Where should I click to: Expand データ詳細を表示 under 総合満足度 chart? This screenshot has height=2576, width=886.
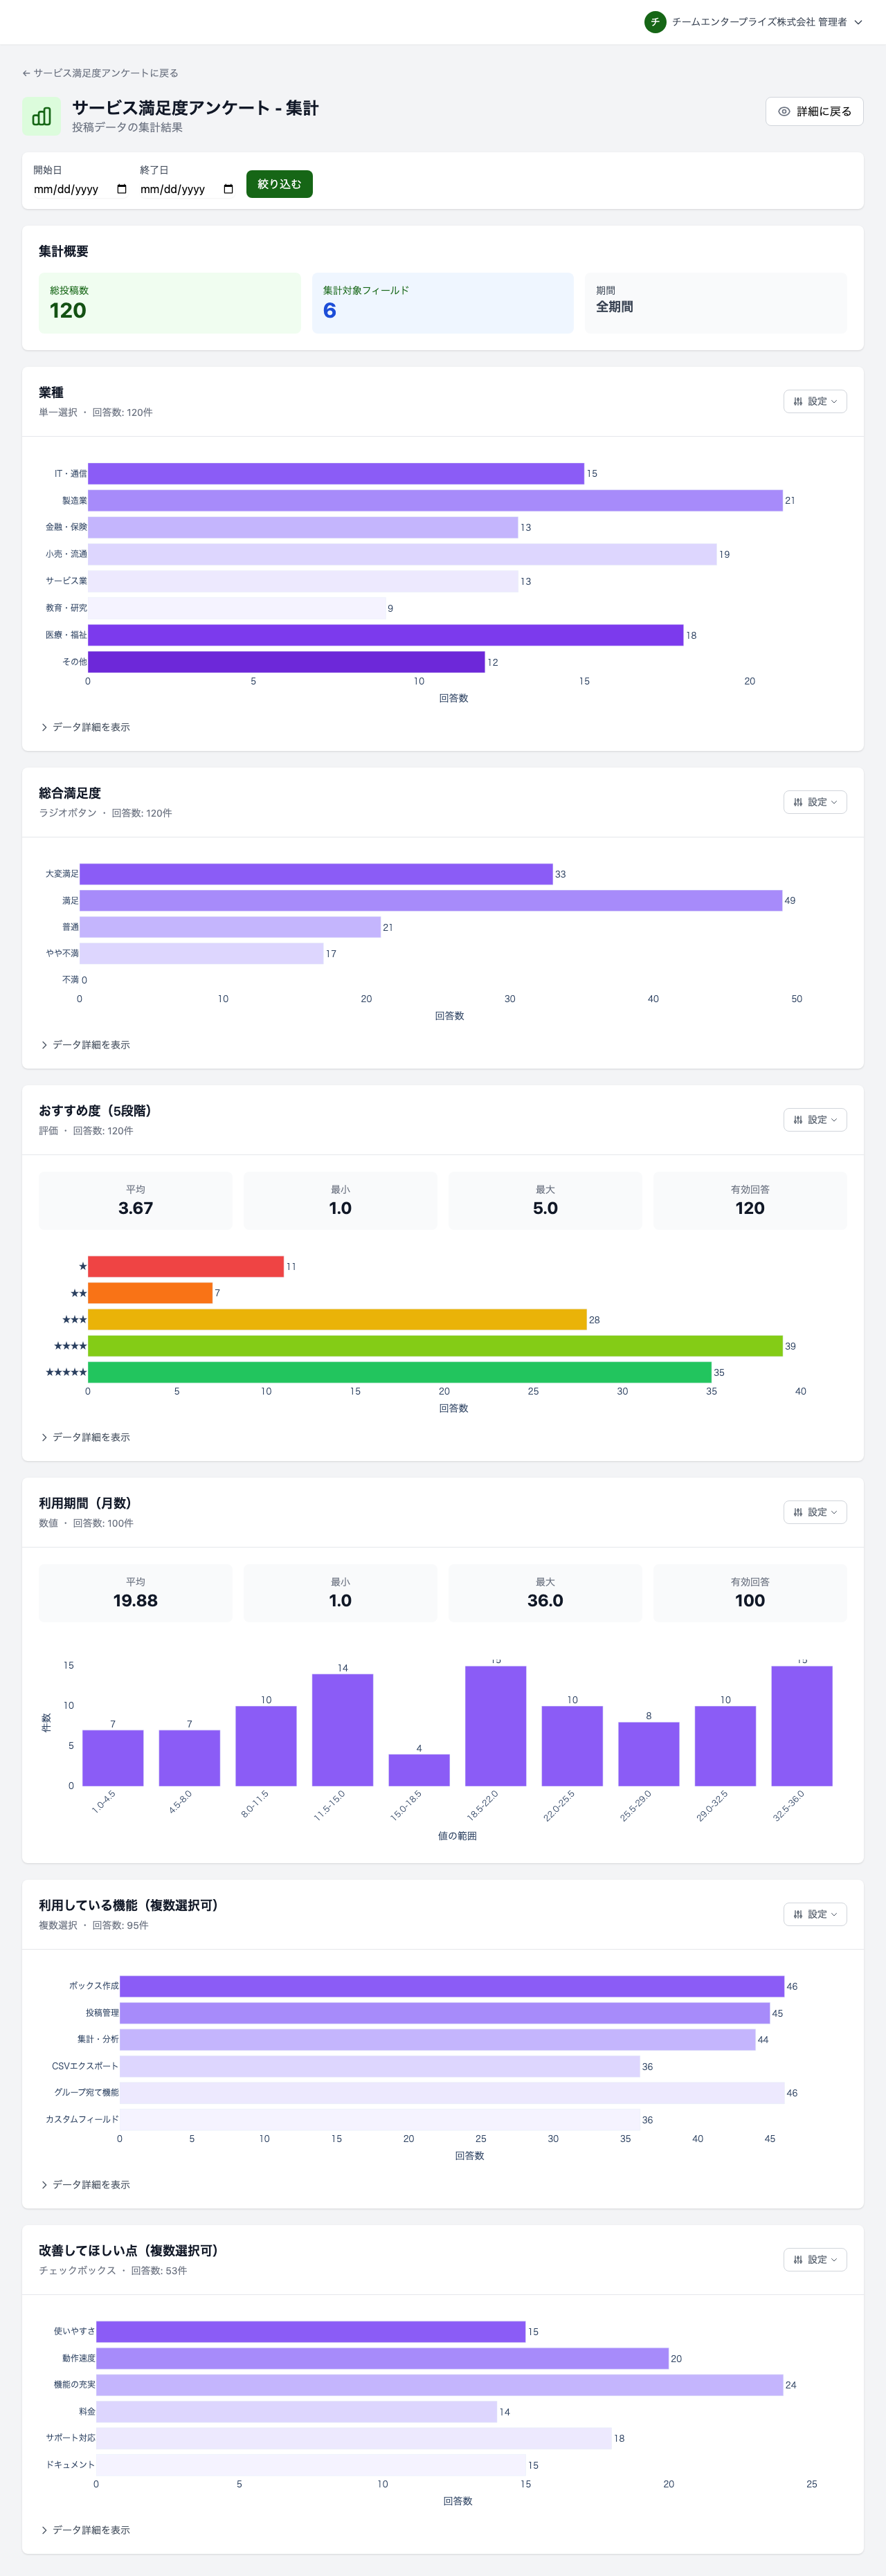[x=86, y=1045]
